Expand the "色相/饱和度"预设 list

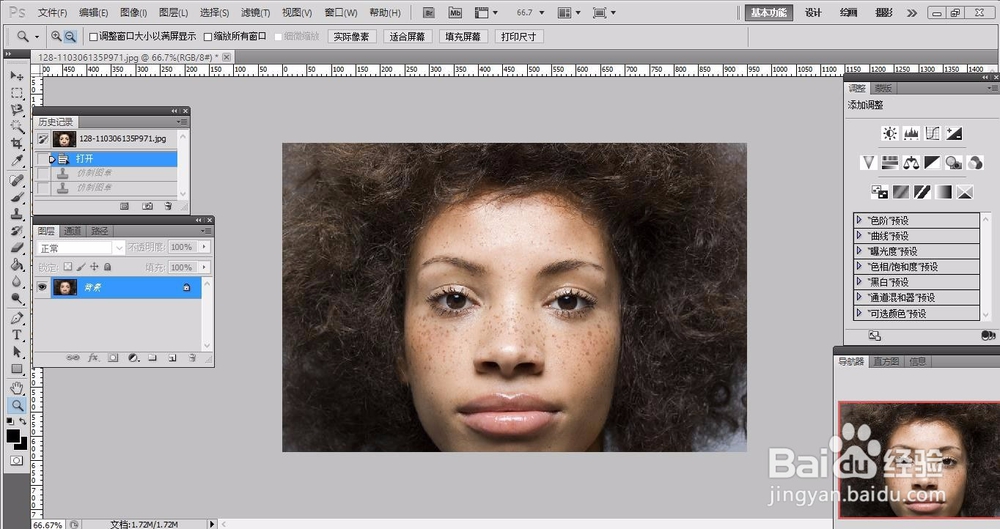pyautogui.click(x=859, y=267)
